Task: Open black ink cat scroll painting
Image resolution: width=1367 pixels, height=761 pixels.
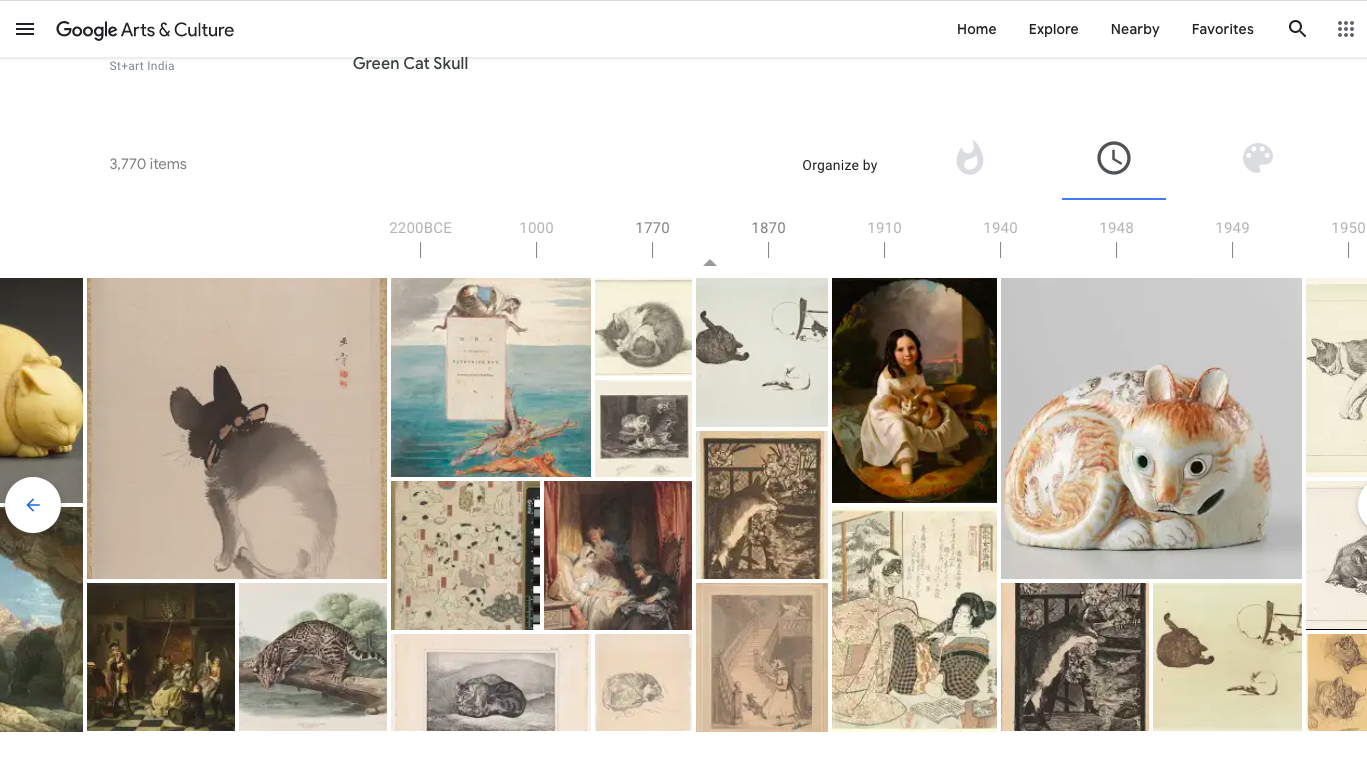Action: pyautogui.click(x=237, y=428)
